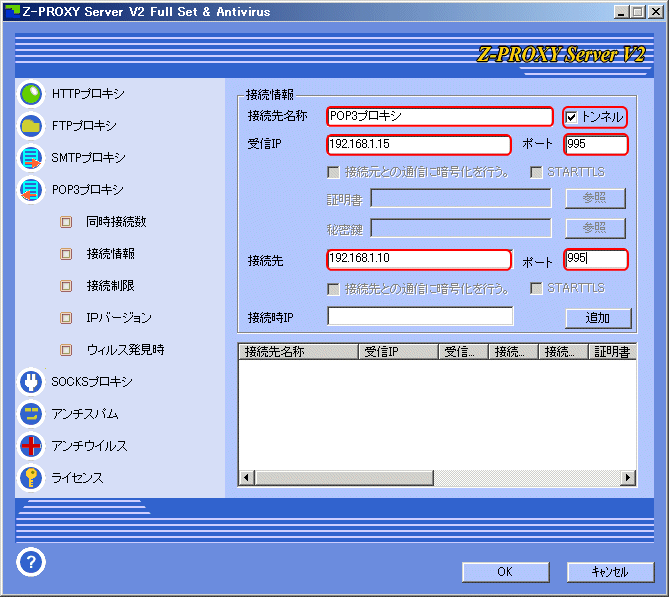Open the HTTPプロキシ menu label
The width and height of the screenshot is (669, 597).
(x=88, y=94)
